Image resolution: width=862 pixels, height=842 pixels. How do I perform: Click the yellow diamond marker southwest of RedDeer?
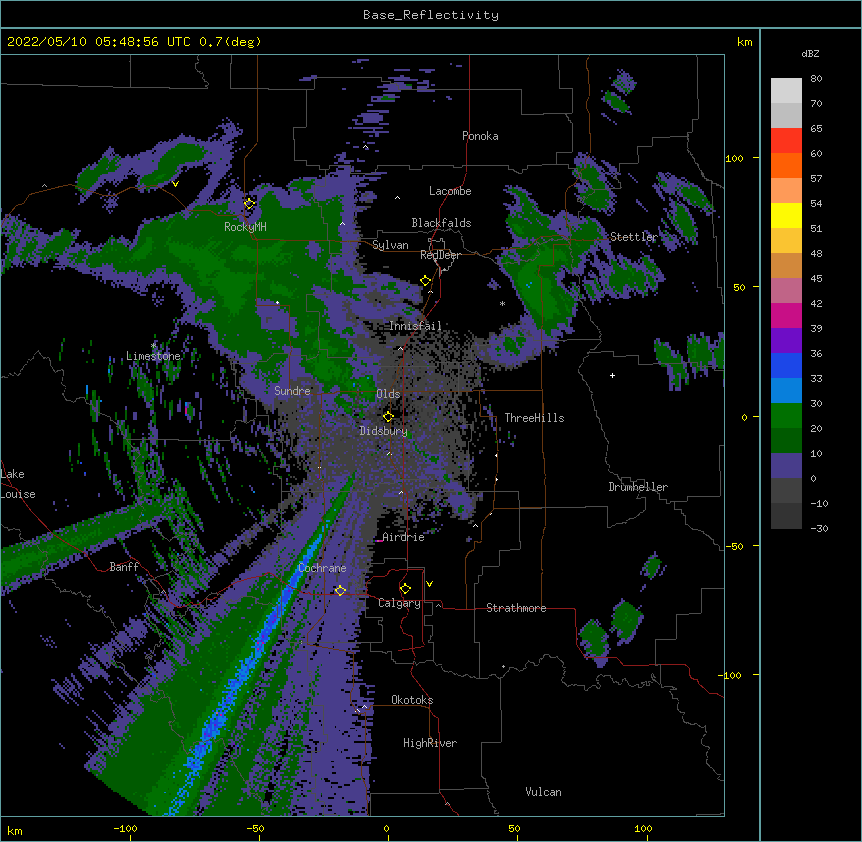[x=426, y=280]
